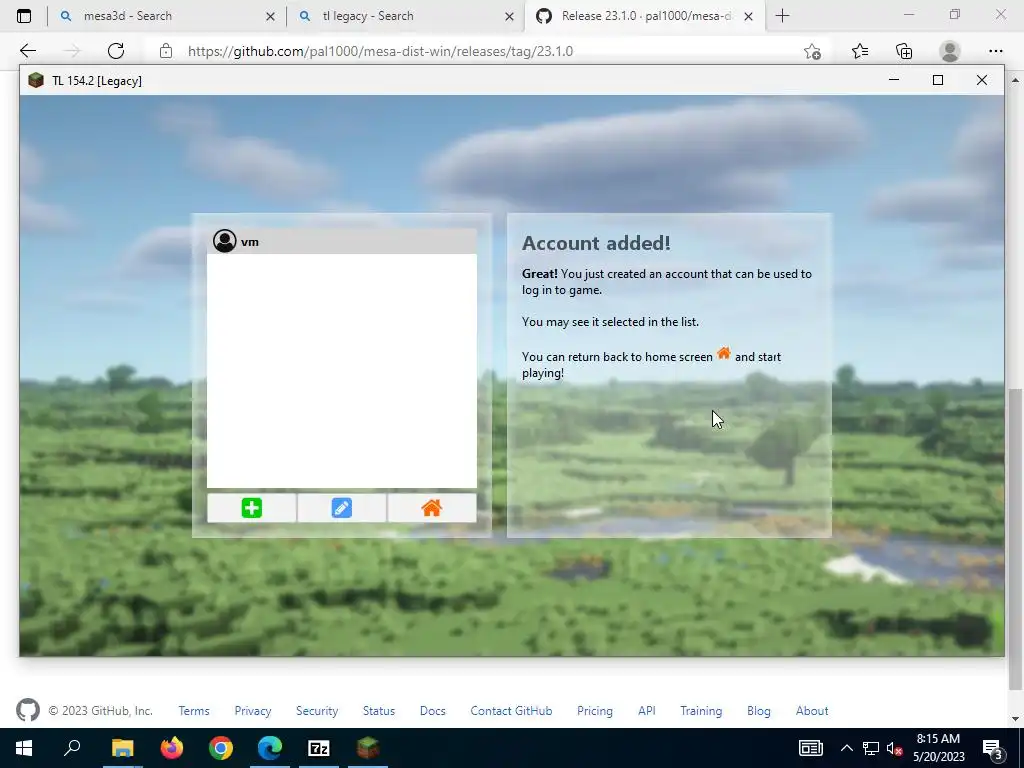
Task: Switch to Microsoft Edge in taskbar
Action: (x=270, y=748)
